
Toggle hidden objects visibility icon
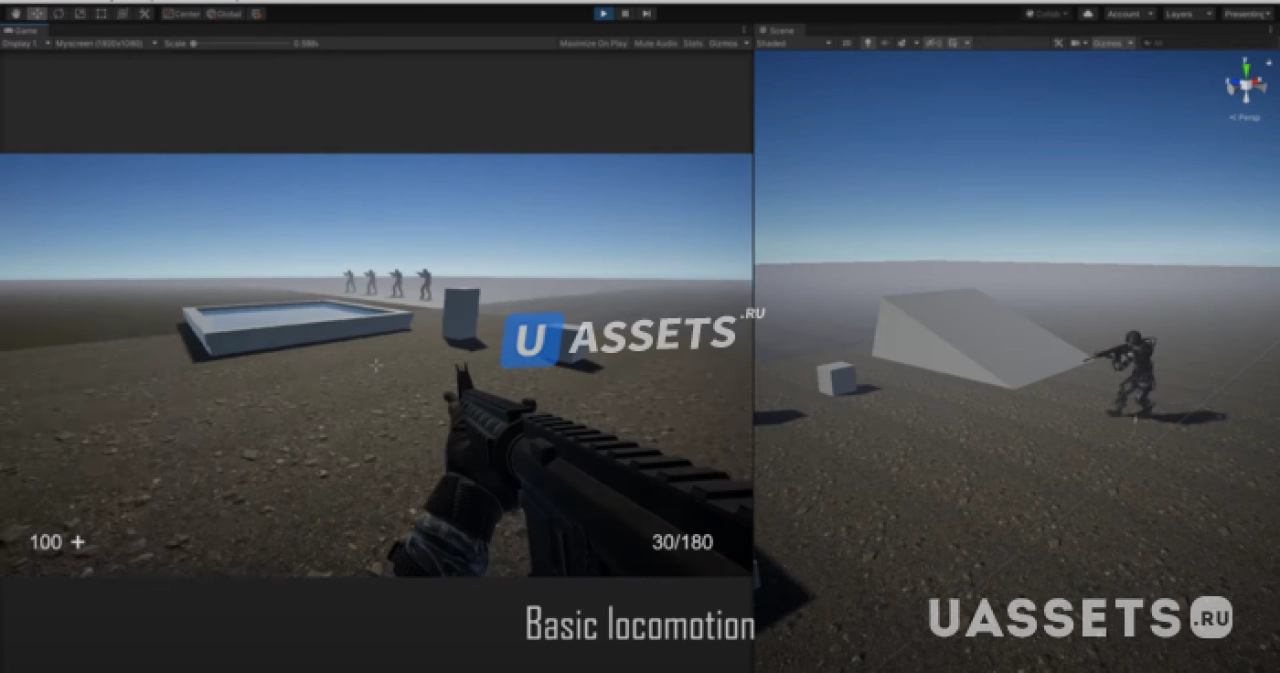pos(933,44)
